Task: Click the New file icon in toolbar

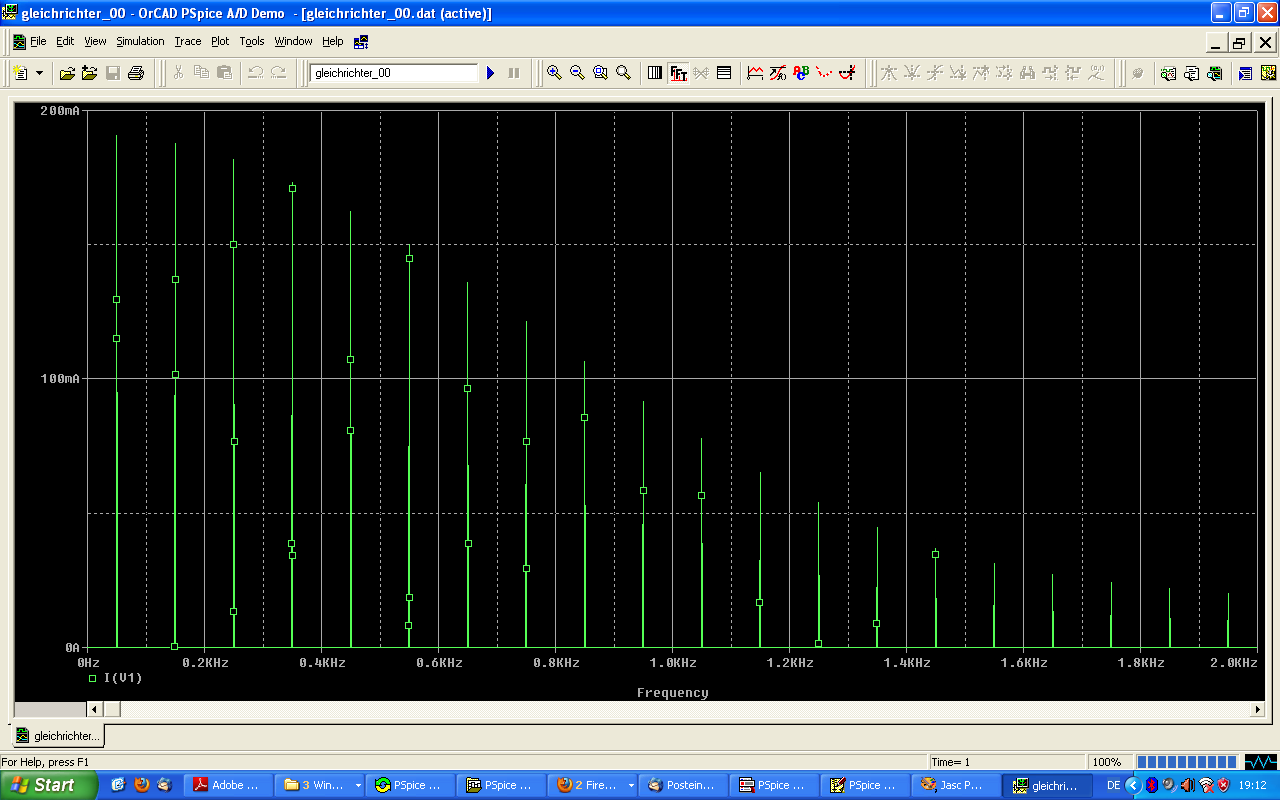Action: (21, 73)
